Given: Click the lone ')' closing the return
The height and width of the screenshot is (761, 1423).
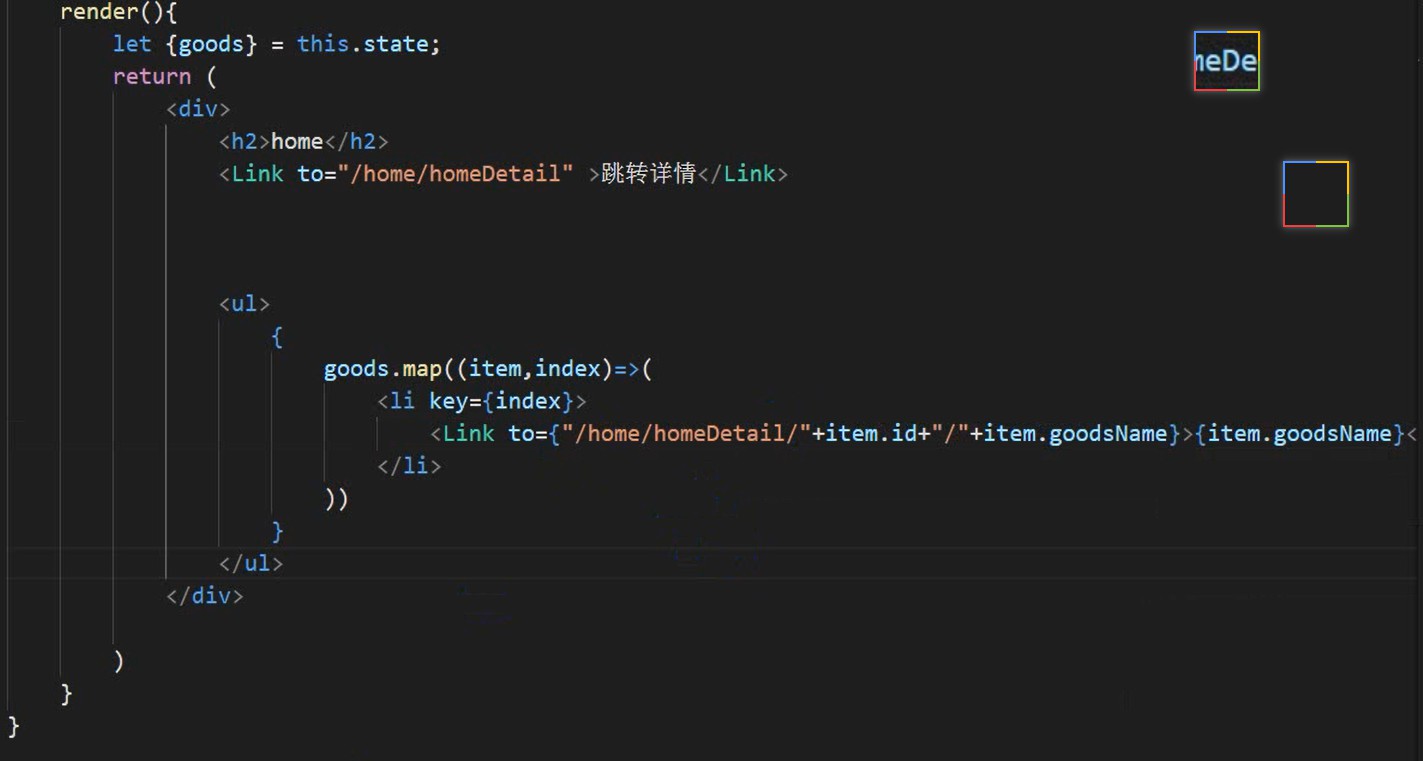Looking at the screenshot, I should pos(119,660).
